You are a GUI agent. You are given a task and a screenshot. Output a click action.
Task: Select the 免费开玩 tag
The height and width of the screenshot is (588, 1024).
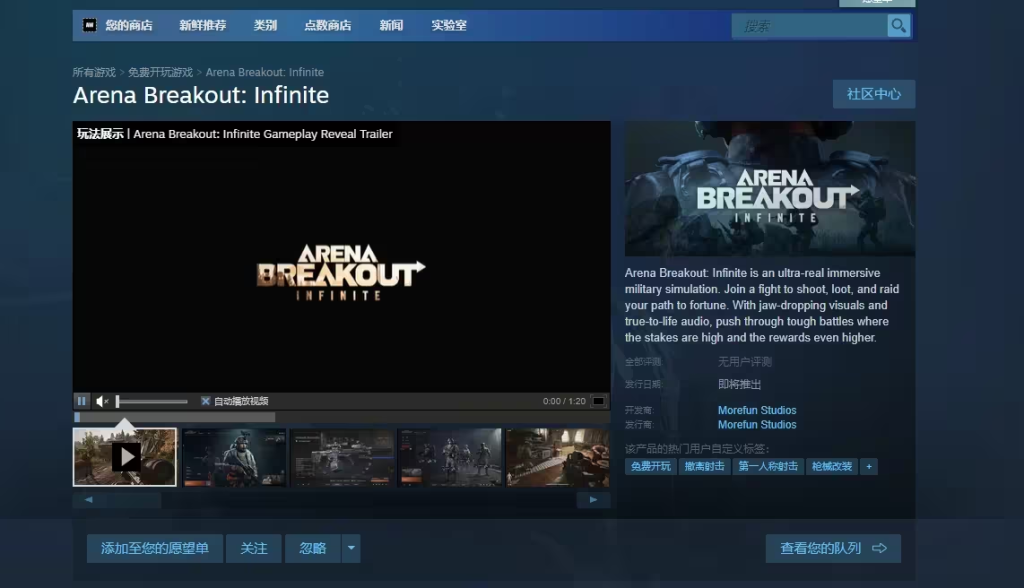(x=650, y=466)
